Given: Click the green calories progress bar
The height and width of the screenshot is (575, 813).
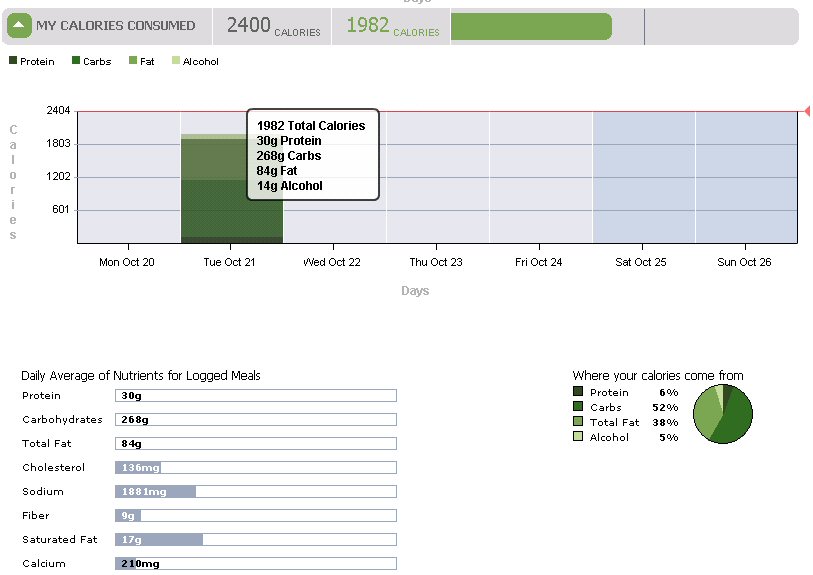Looking at the screenshot, I should pyautogui.click(x=530, y=27).
